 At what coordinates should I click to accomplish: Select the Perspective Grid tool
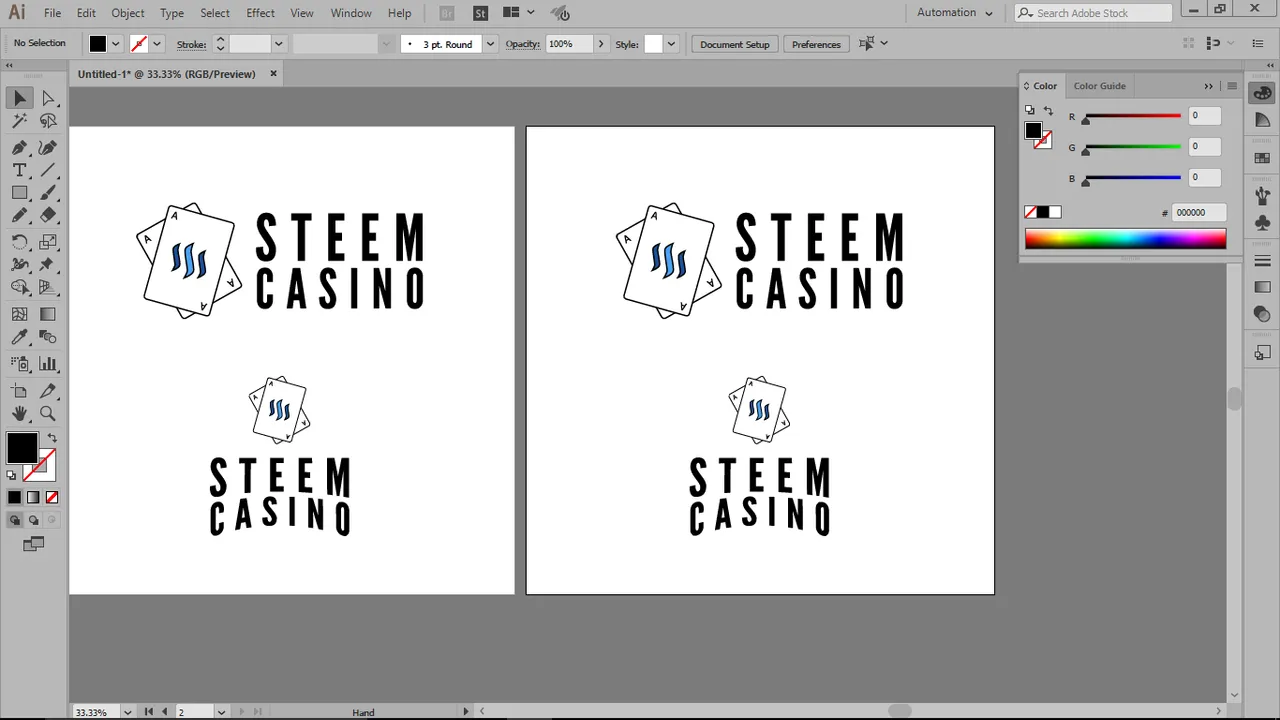48,288
